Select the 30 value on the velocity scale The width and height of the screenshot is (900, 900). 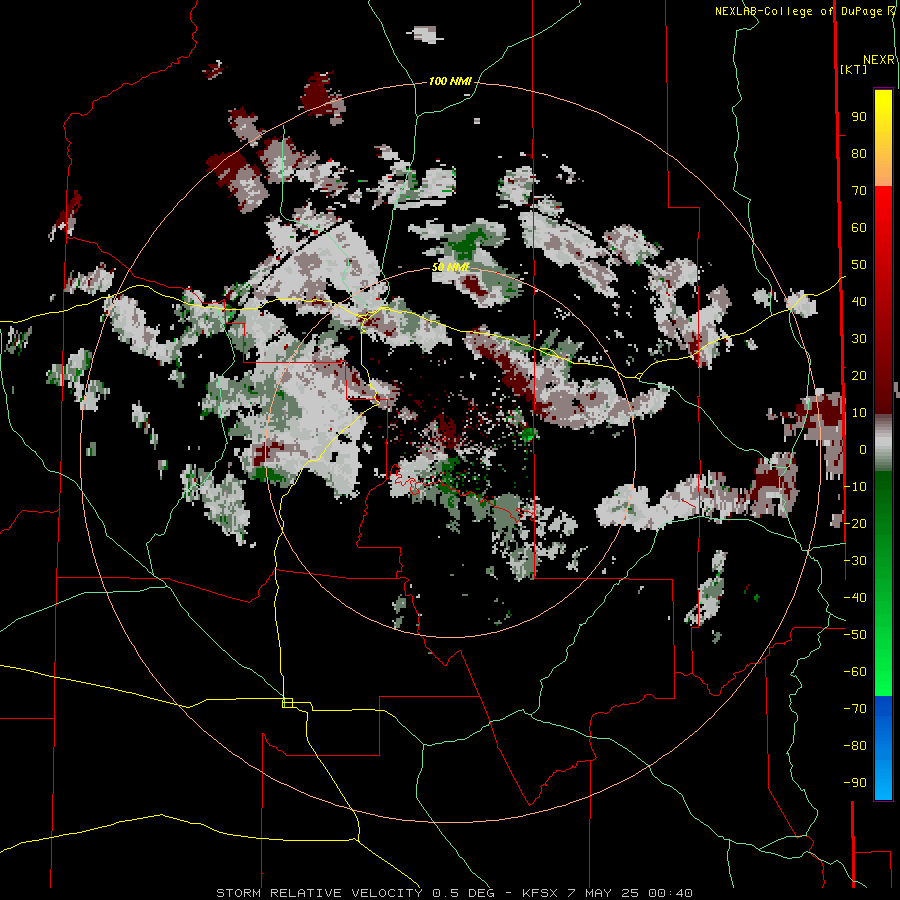click(x=859, y=339)
